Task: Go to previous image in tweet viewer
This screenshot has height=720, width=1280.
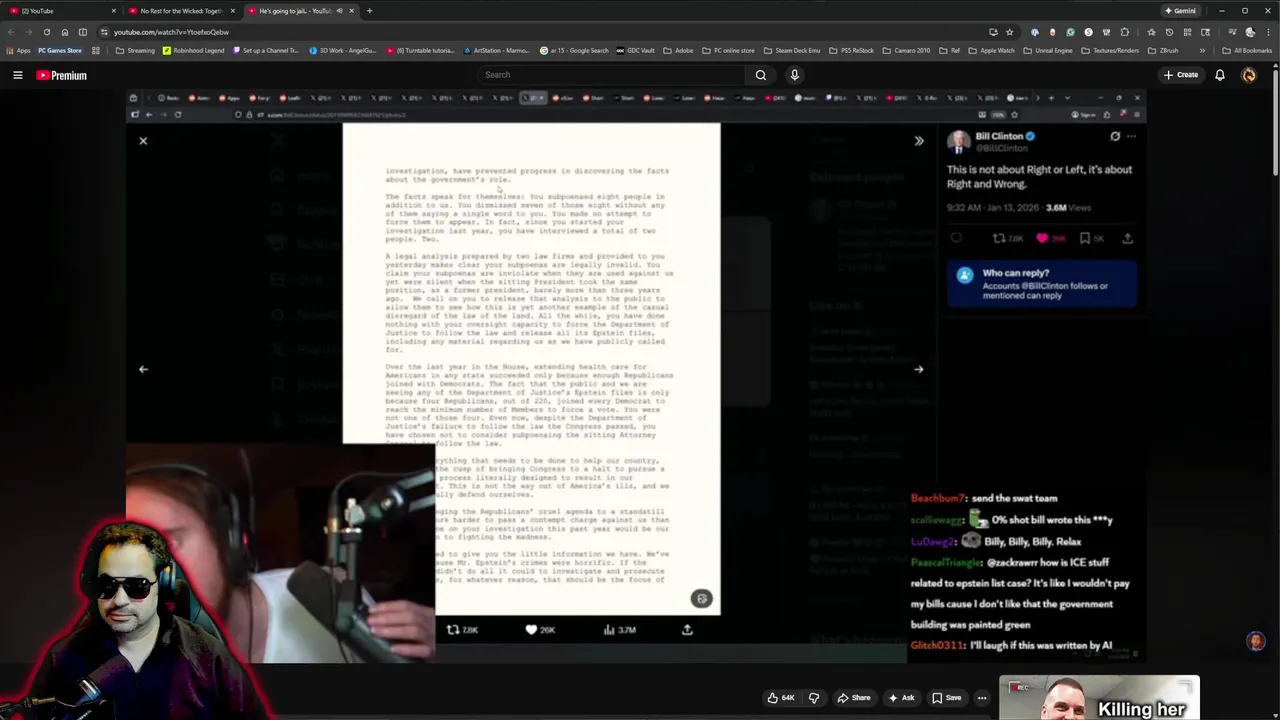Action: pos(143,369)
